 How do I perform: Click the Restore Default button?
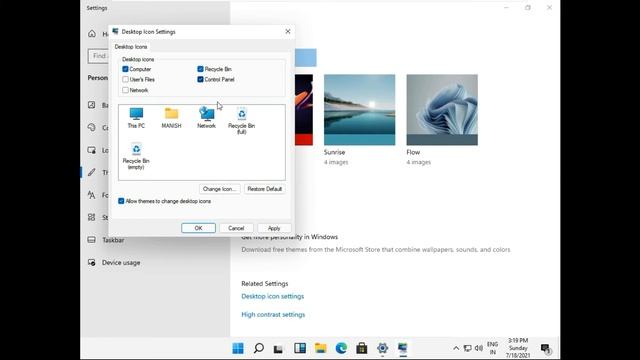(x=264, y=189)
